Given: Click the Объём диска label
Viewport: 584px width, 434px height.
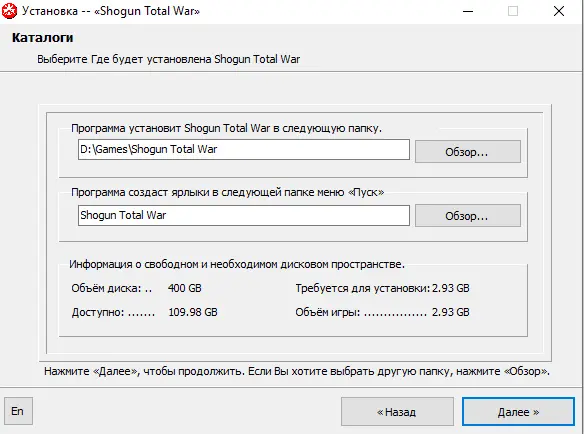Looking at the screenshot, I should [x=111, y=288].
